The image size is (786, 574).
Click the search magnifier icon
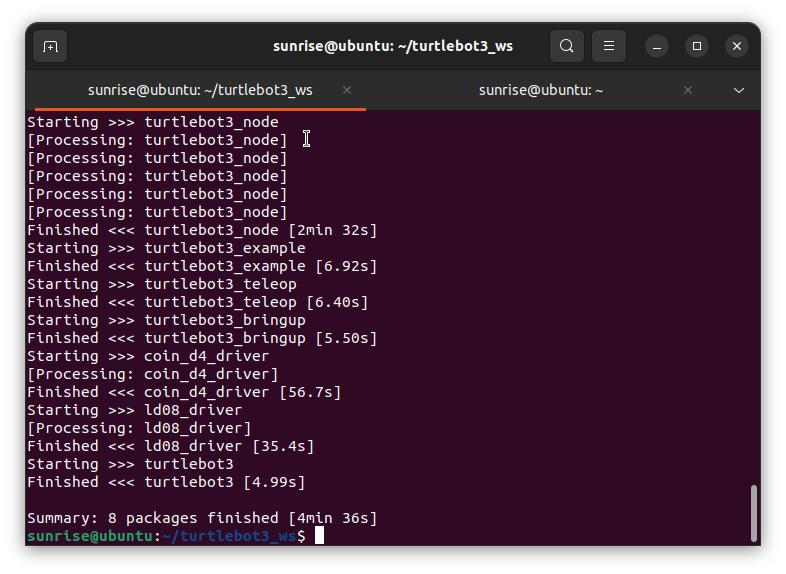tap(567, 46)
